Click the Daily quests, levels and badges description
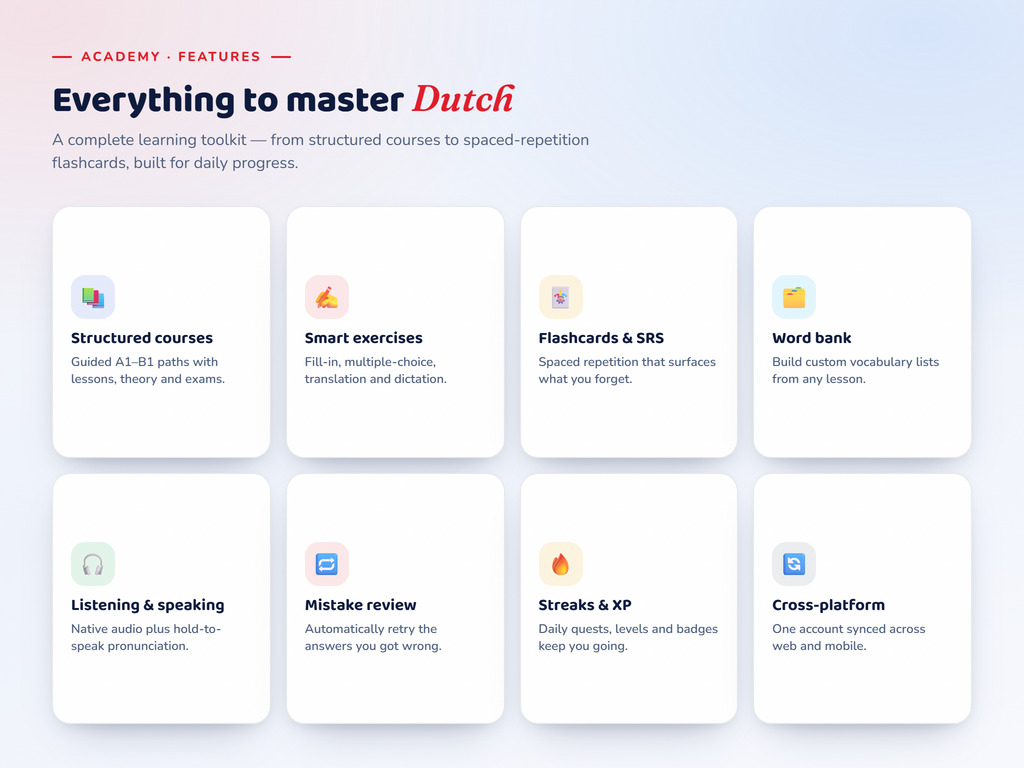 click(628, 637)
